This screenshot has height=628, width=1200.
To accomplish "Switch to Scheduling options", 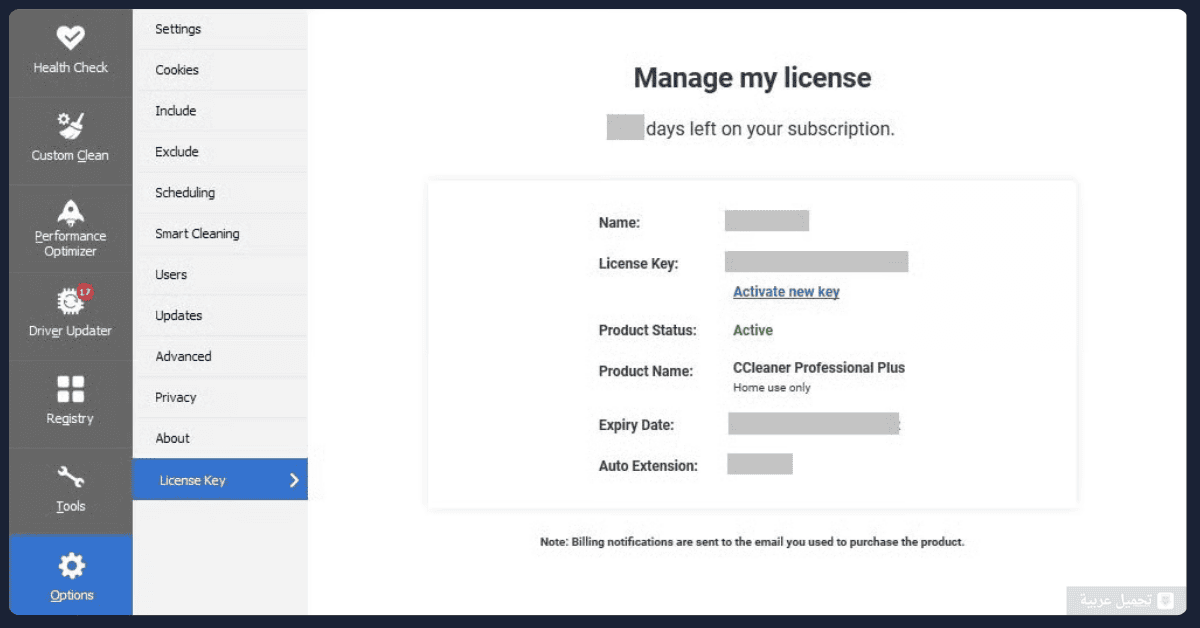I will 185,193.
